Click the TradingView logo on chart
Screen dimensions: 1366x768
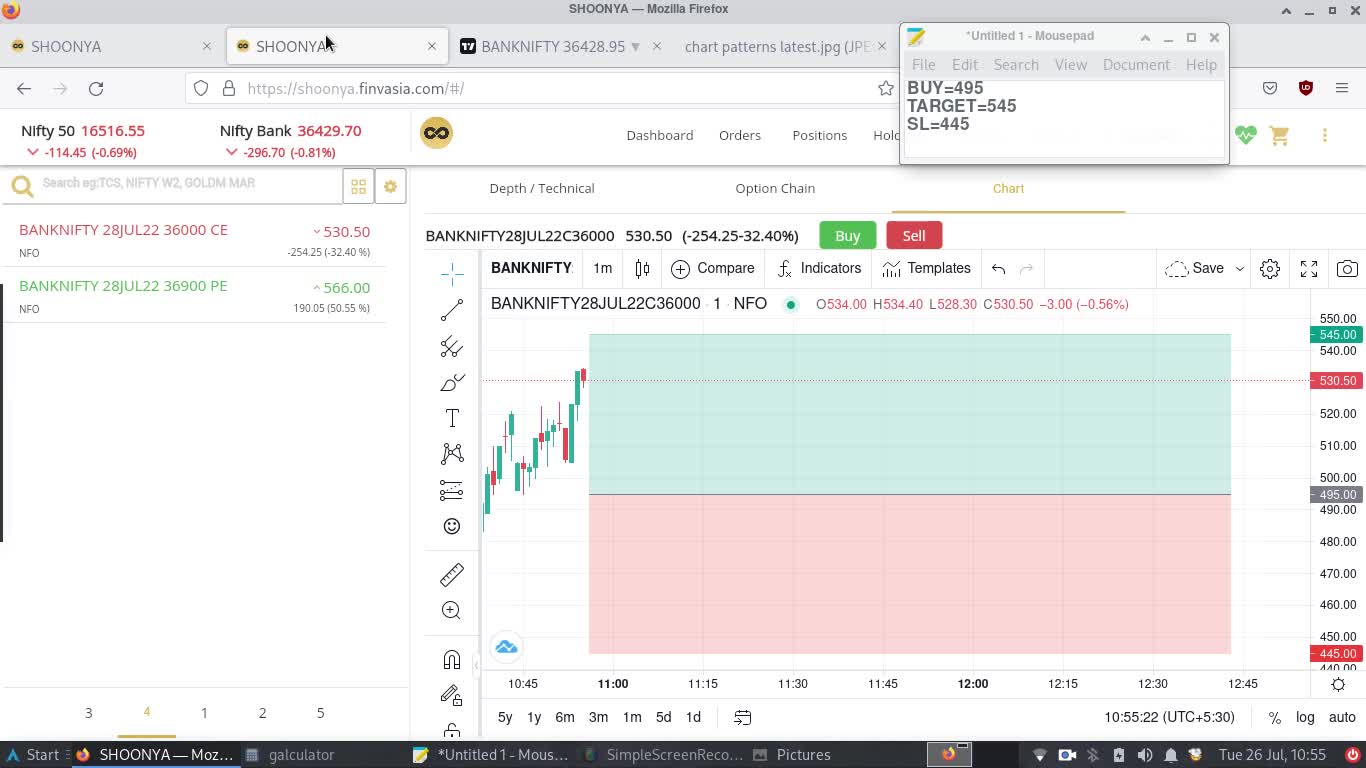pyautogui.click(x=506, y=647)
